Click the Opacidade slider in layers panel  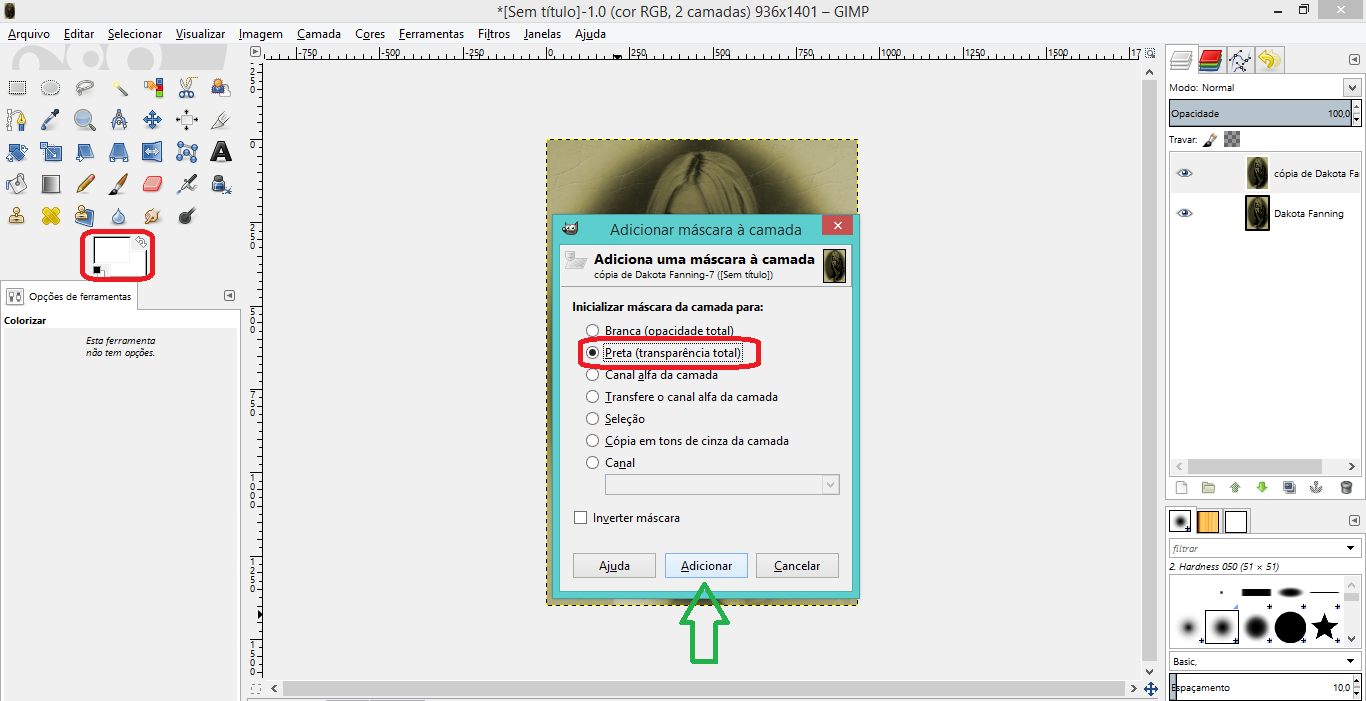[1260, 114]
